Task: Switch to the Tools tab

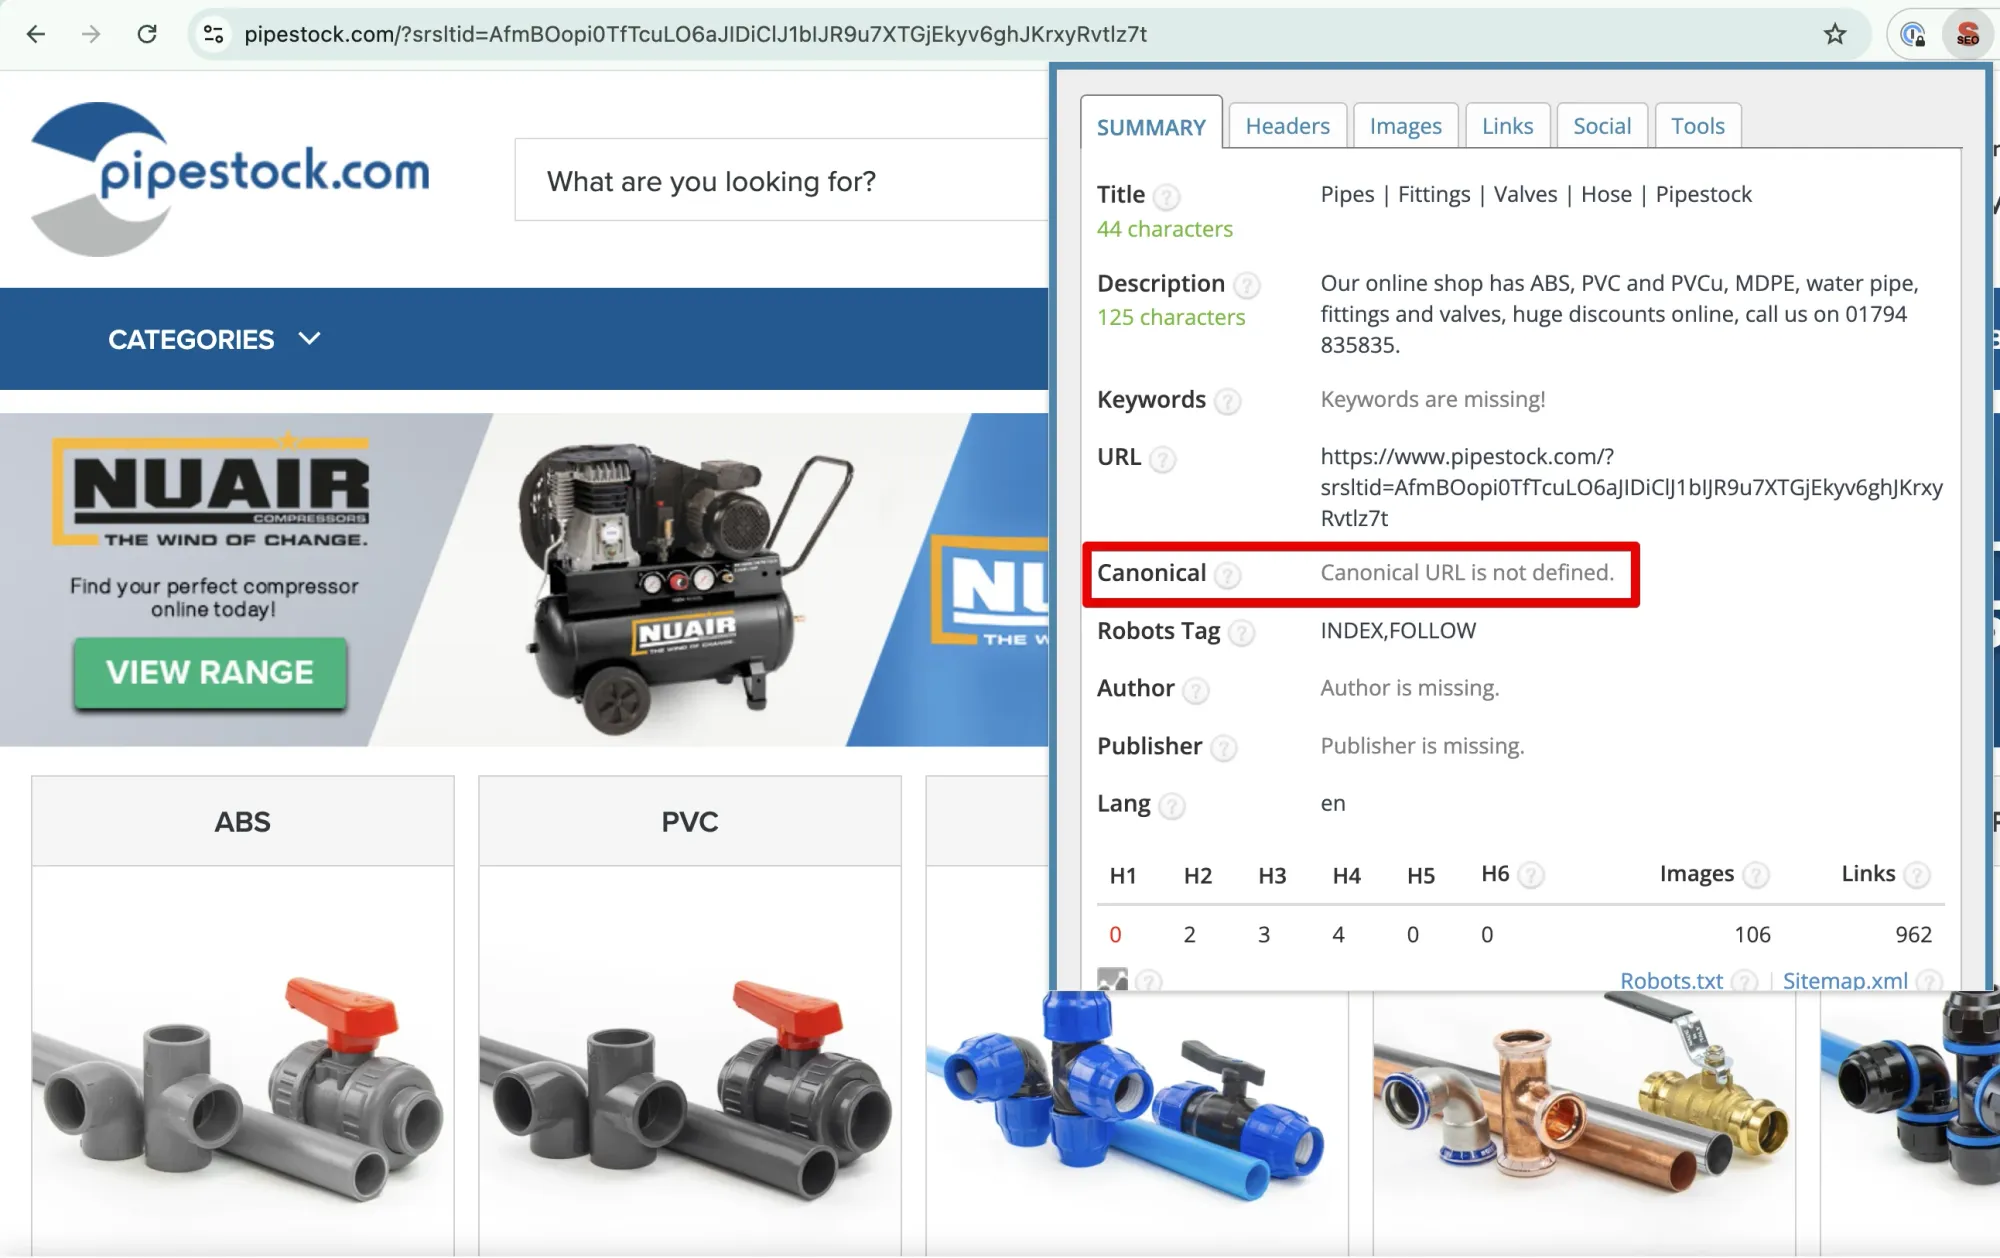Action: coord(1697,126)
